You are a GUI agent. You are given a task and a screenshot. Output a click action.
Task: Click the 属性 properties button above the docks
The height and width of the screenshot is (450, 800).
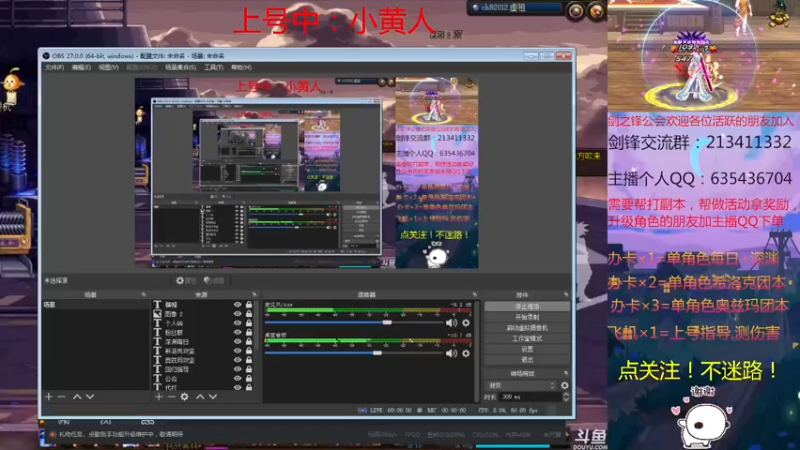186,281
